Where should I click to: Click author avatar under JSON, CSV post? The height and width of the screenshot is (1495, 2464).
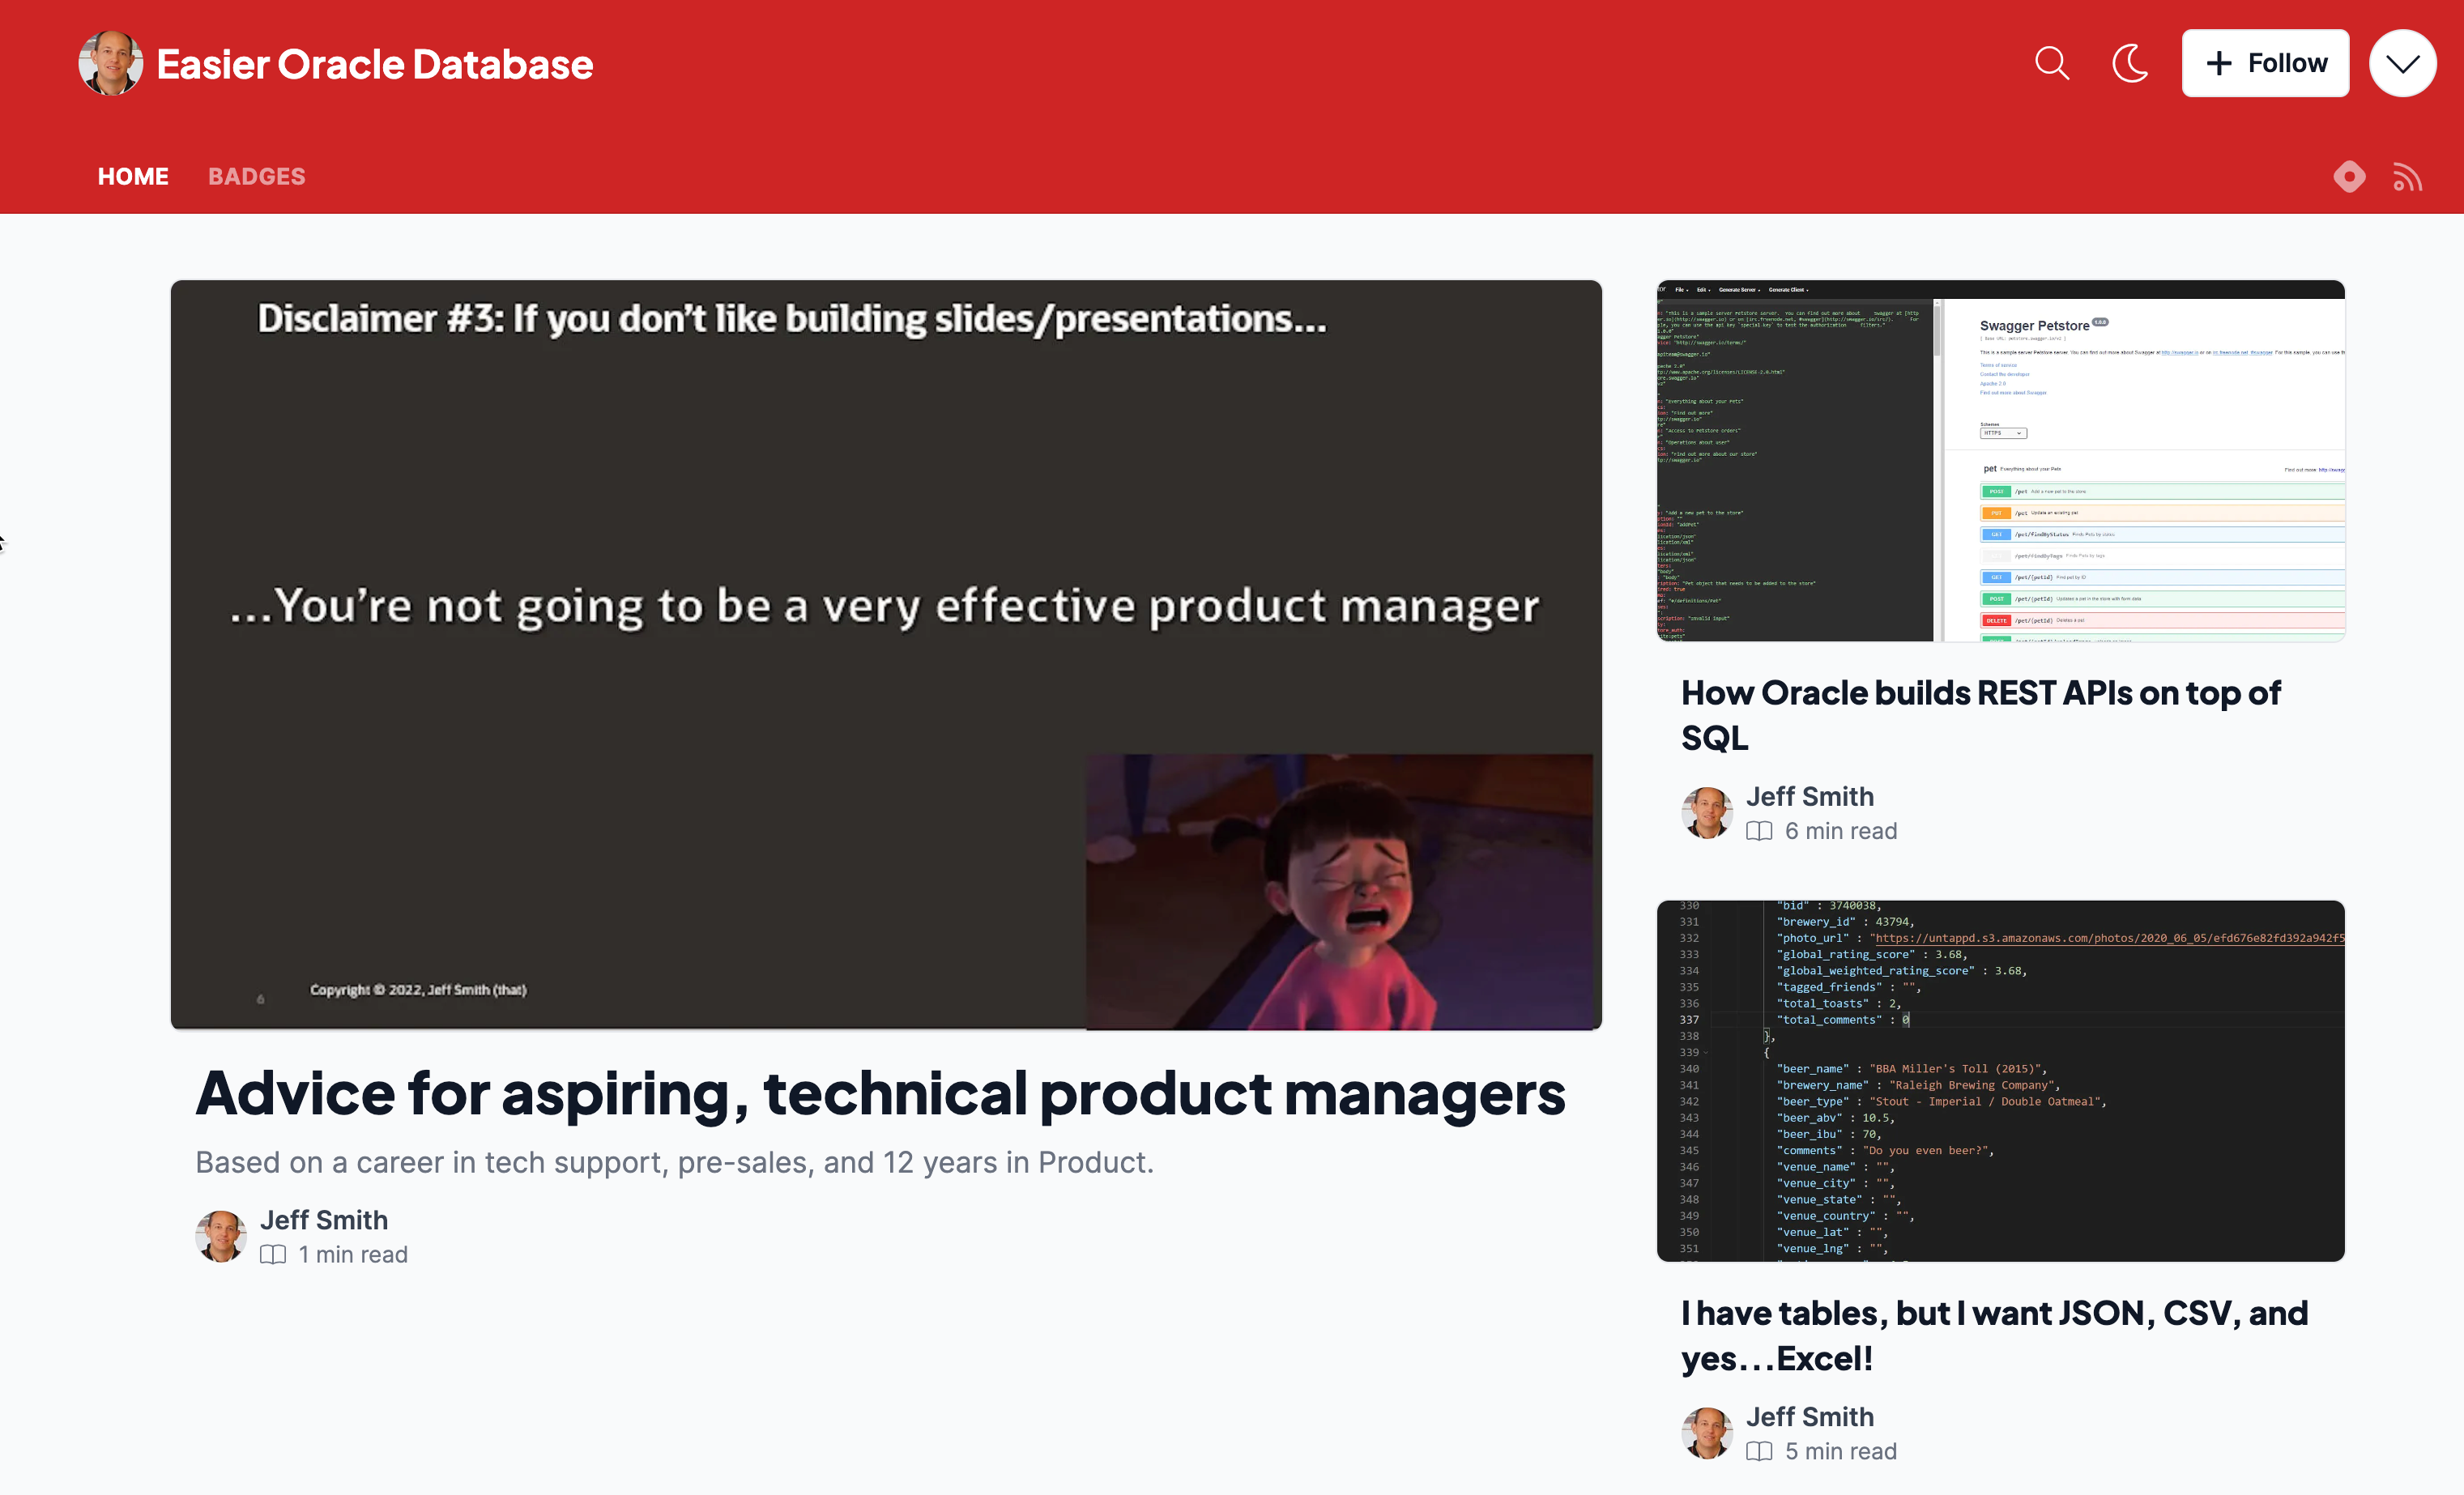[x=1707, y=1433]
